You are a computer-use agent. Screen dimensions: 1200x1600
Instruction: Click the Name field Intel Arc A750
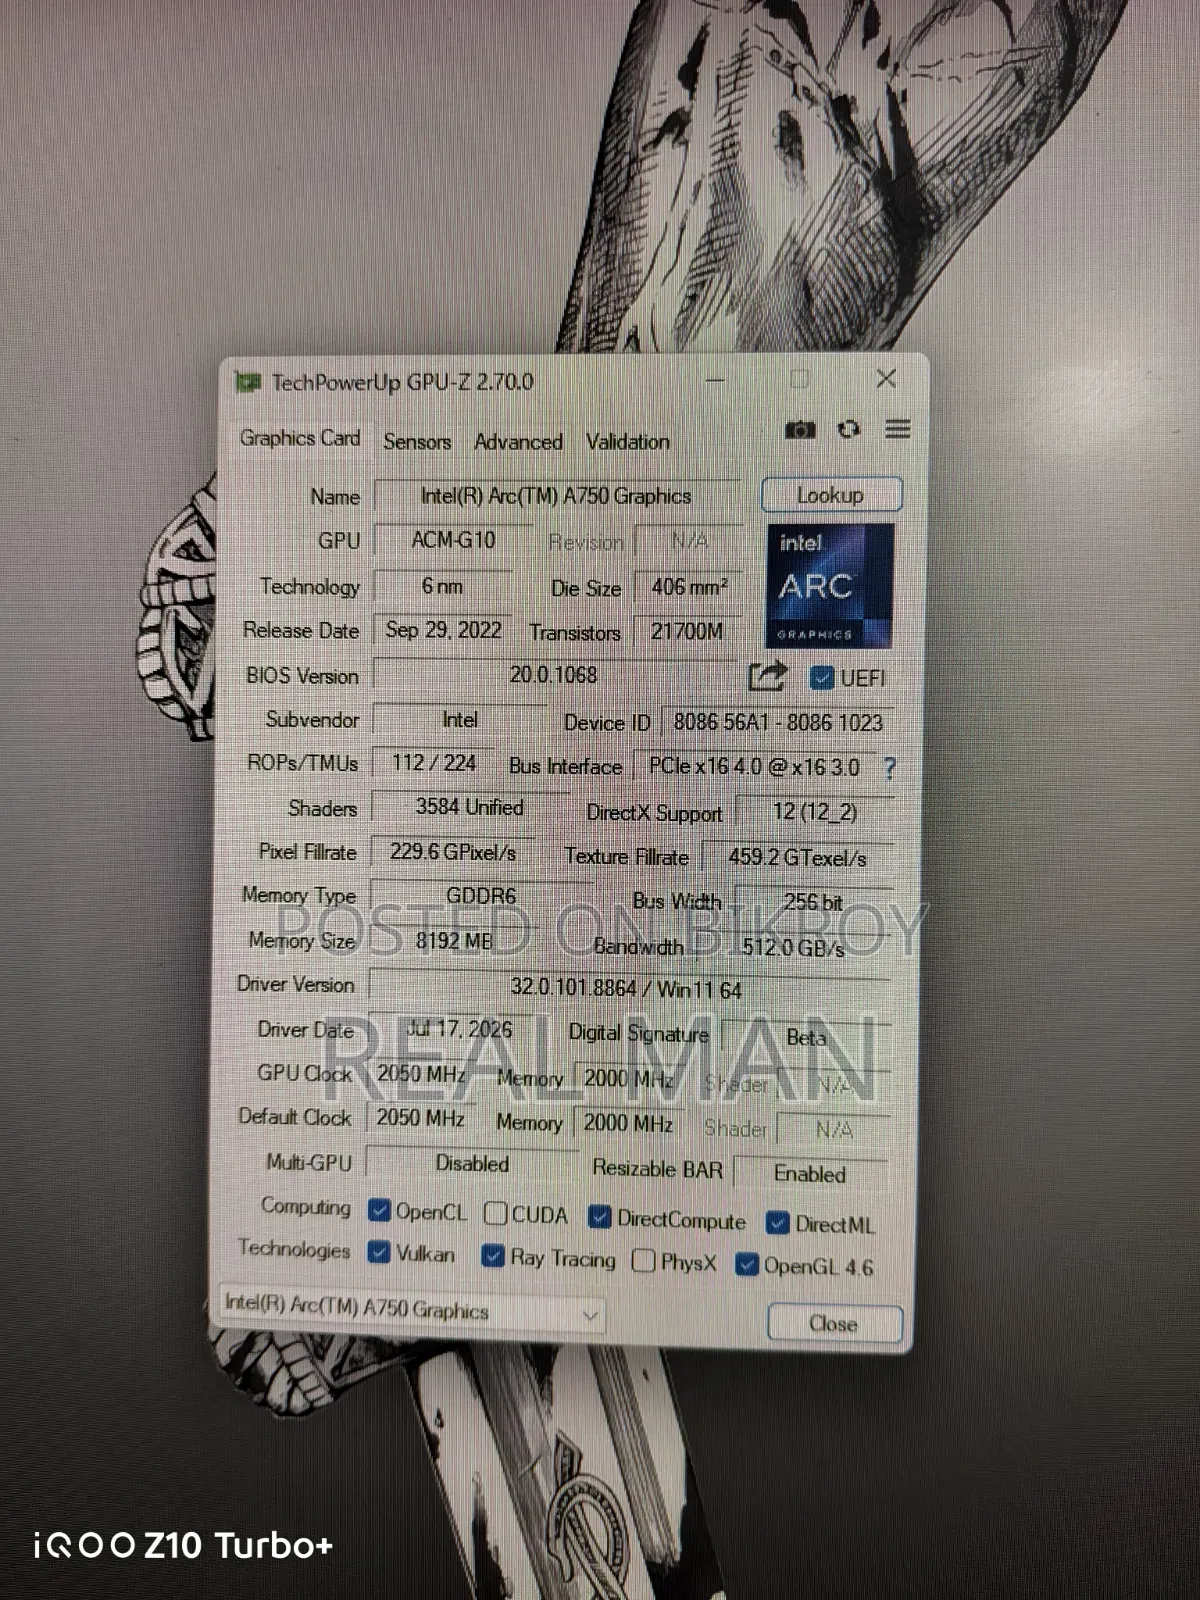pyautogui.click(x=556, y=496)
